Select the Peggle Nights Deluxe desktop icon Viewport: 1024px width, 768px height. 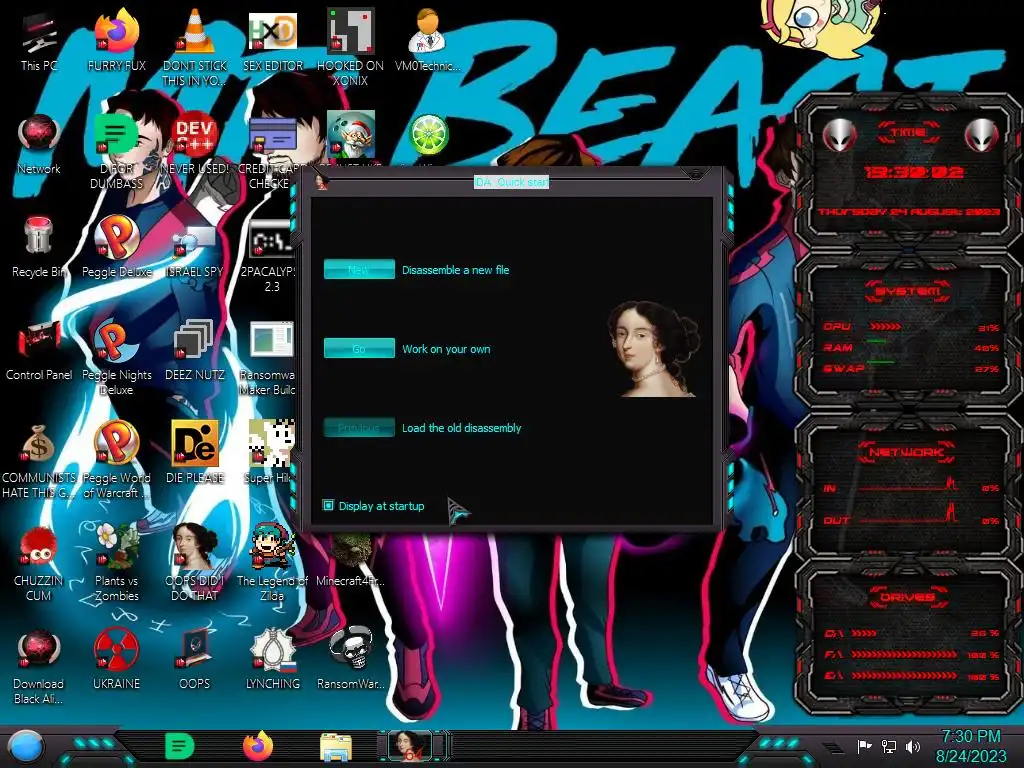tap(117, 358)
